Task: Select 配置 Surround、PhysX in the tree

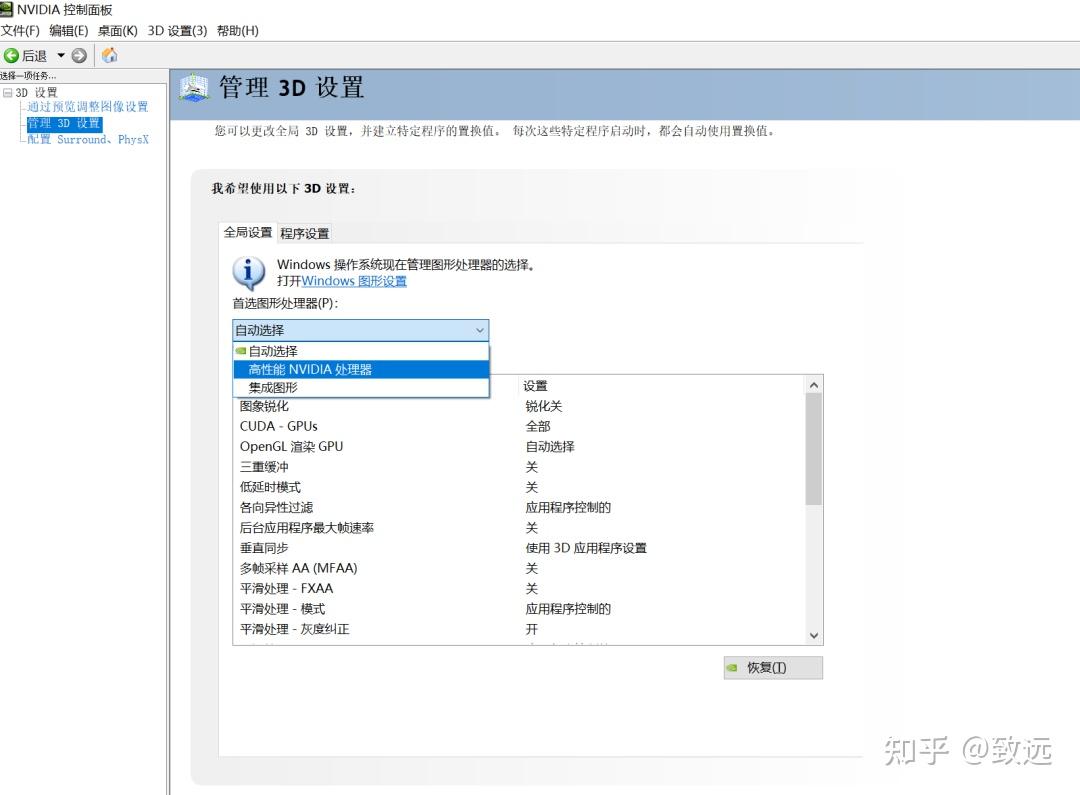Action: (88, 139)
